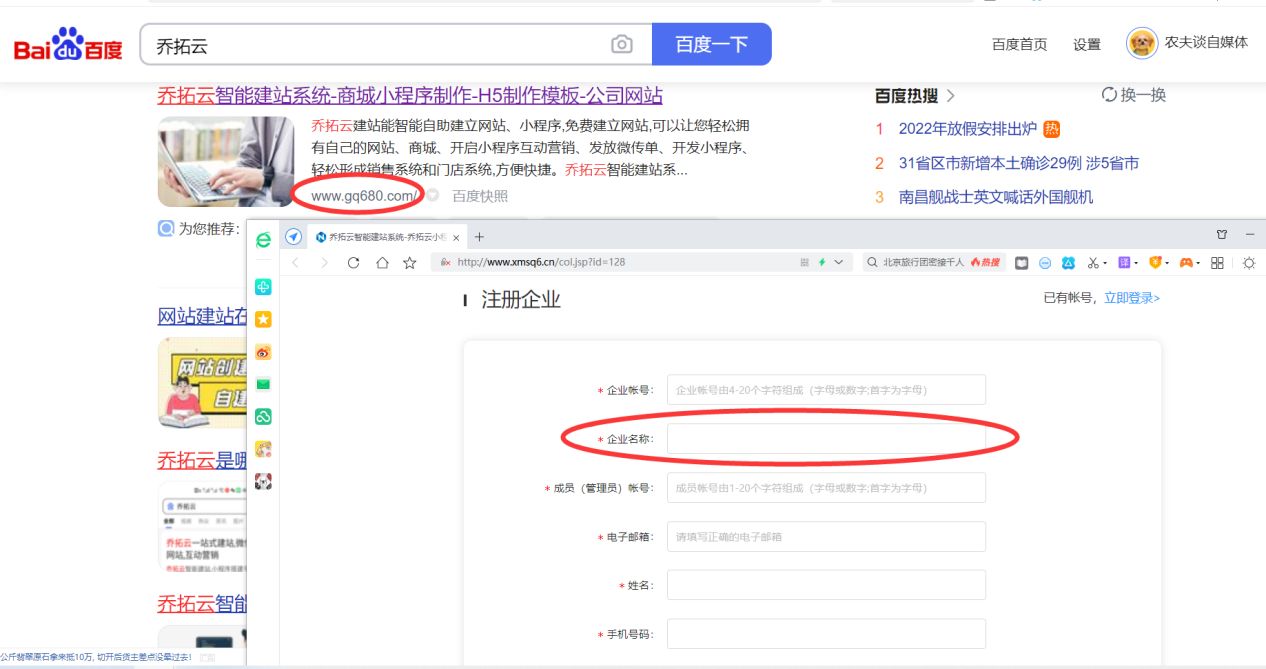Viewport: 1266px width, 669px height.
Task: Expand the translate tool dropdown
Action: pos(1136,262)
